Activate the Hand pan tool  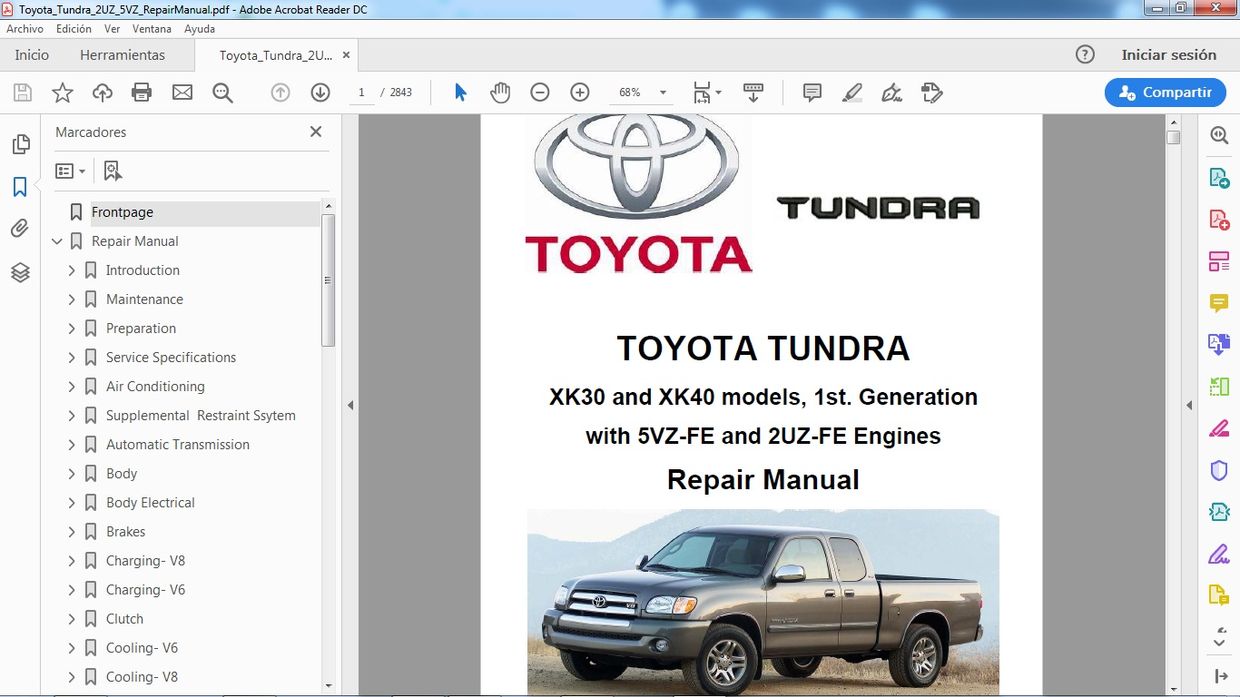click(x=500, y=93)
